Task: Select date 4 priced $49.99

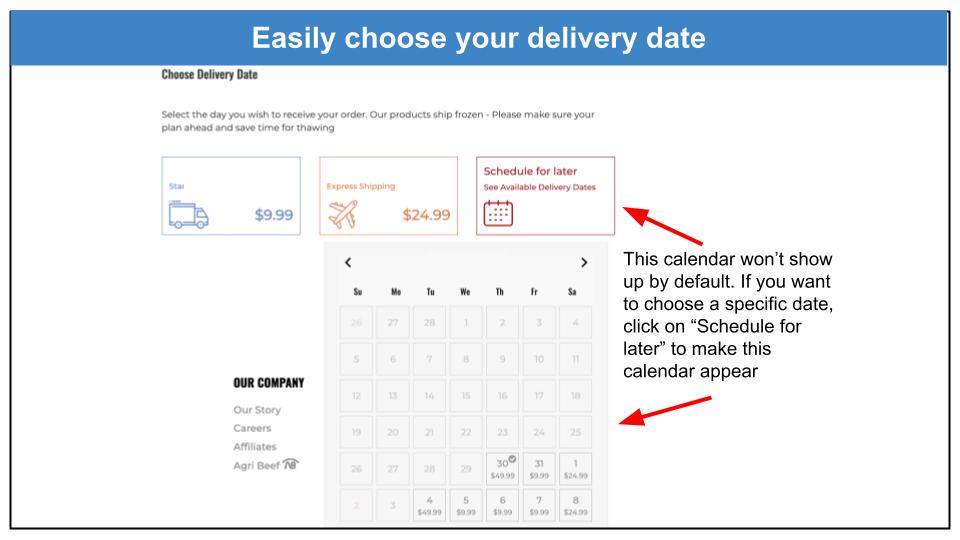Action: (x=429, y=505)
